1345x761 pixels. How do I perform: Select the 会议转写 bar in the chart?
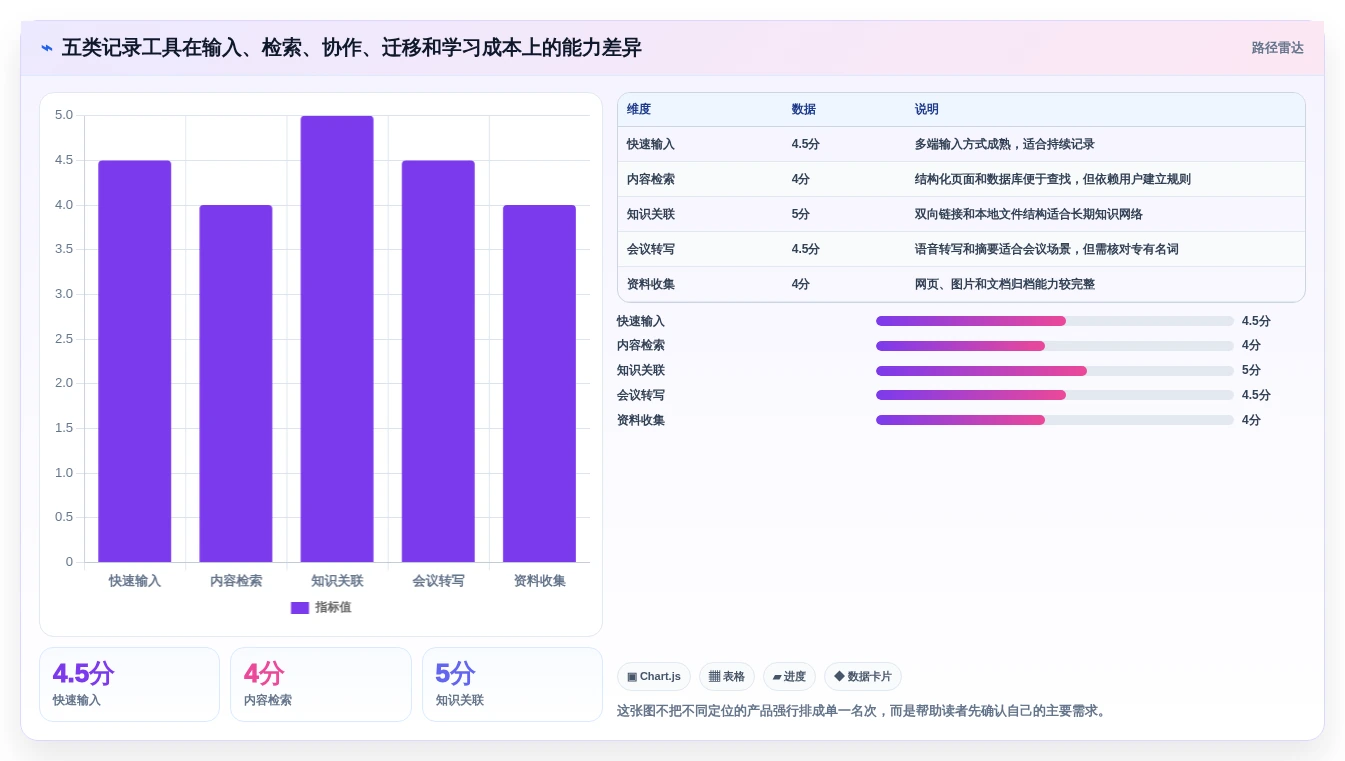(x=438, y=361)
